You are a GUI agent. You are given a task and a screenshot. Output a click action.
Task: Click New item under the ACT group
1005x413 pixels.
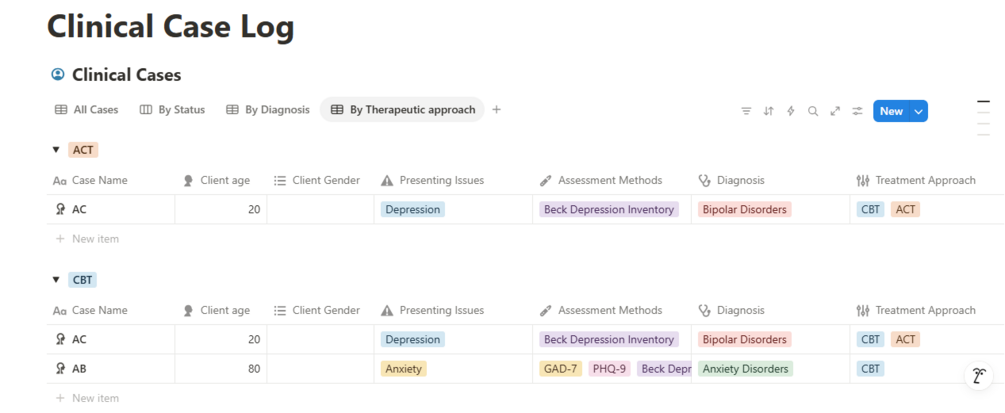pos(94,239)
